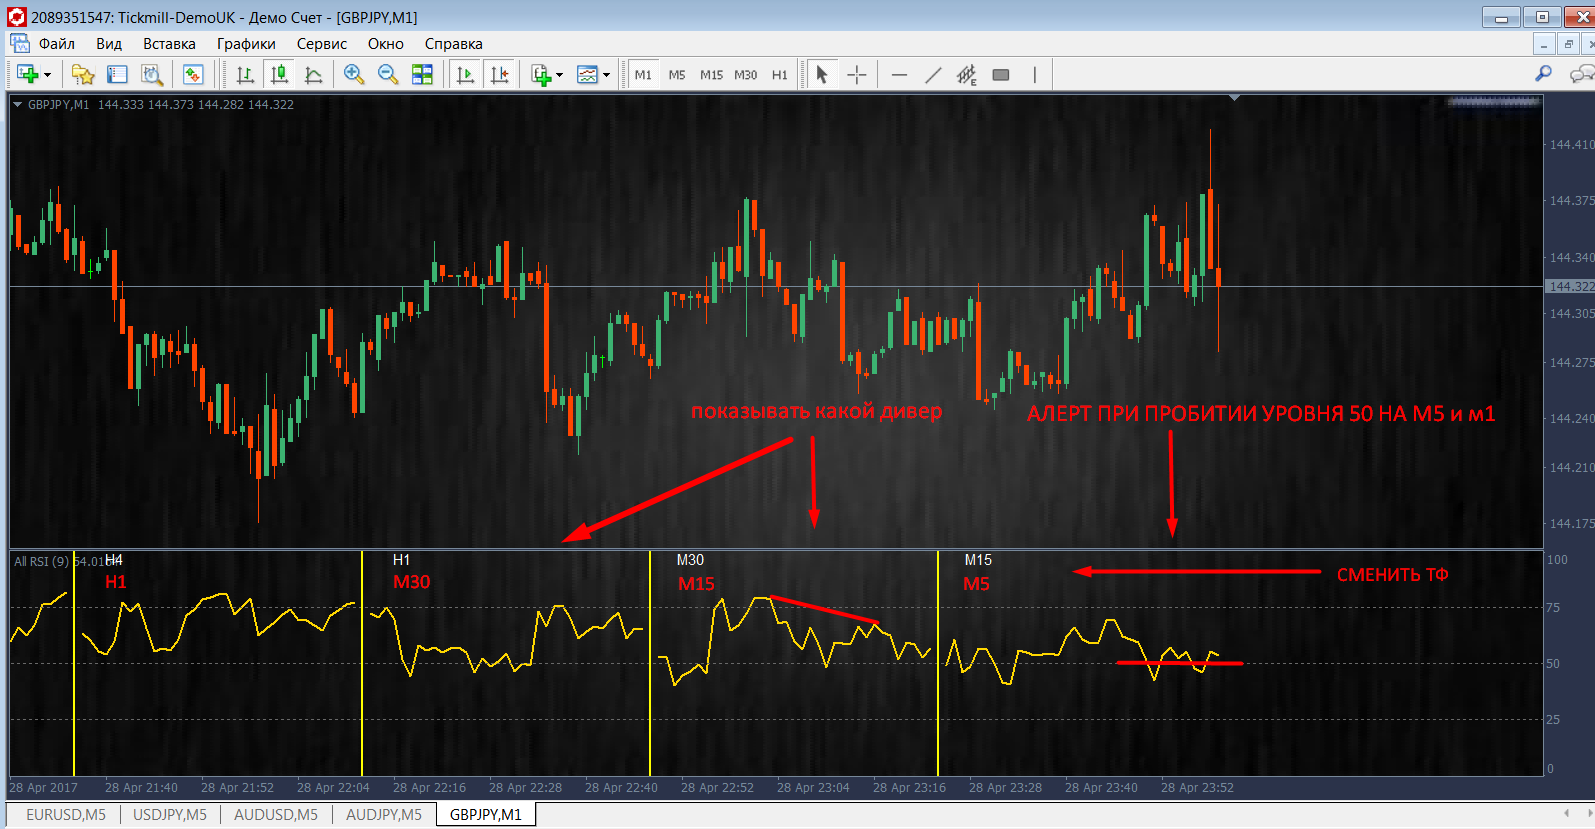This screenshot has height=829, width=1595.
Task: Open a new chart window
Action: 27,75
